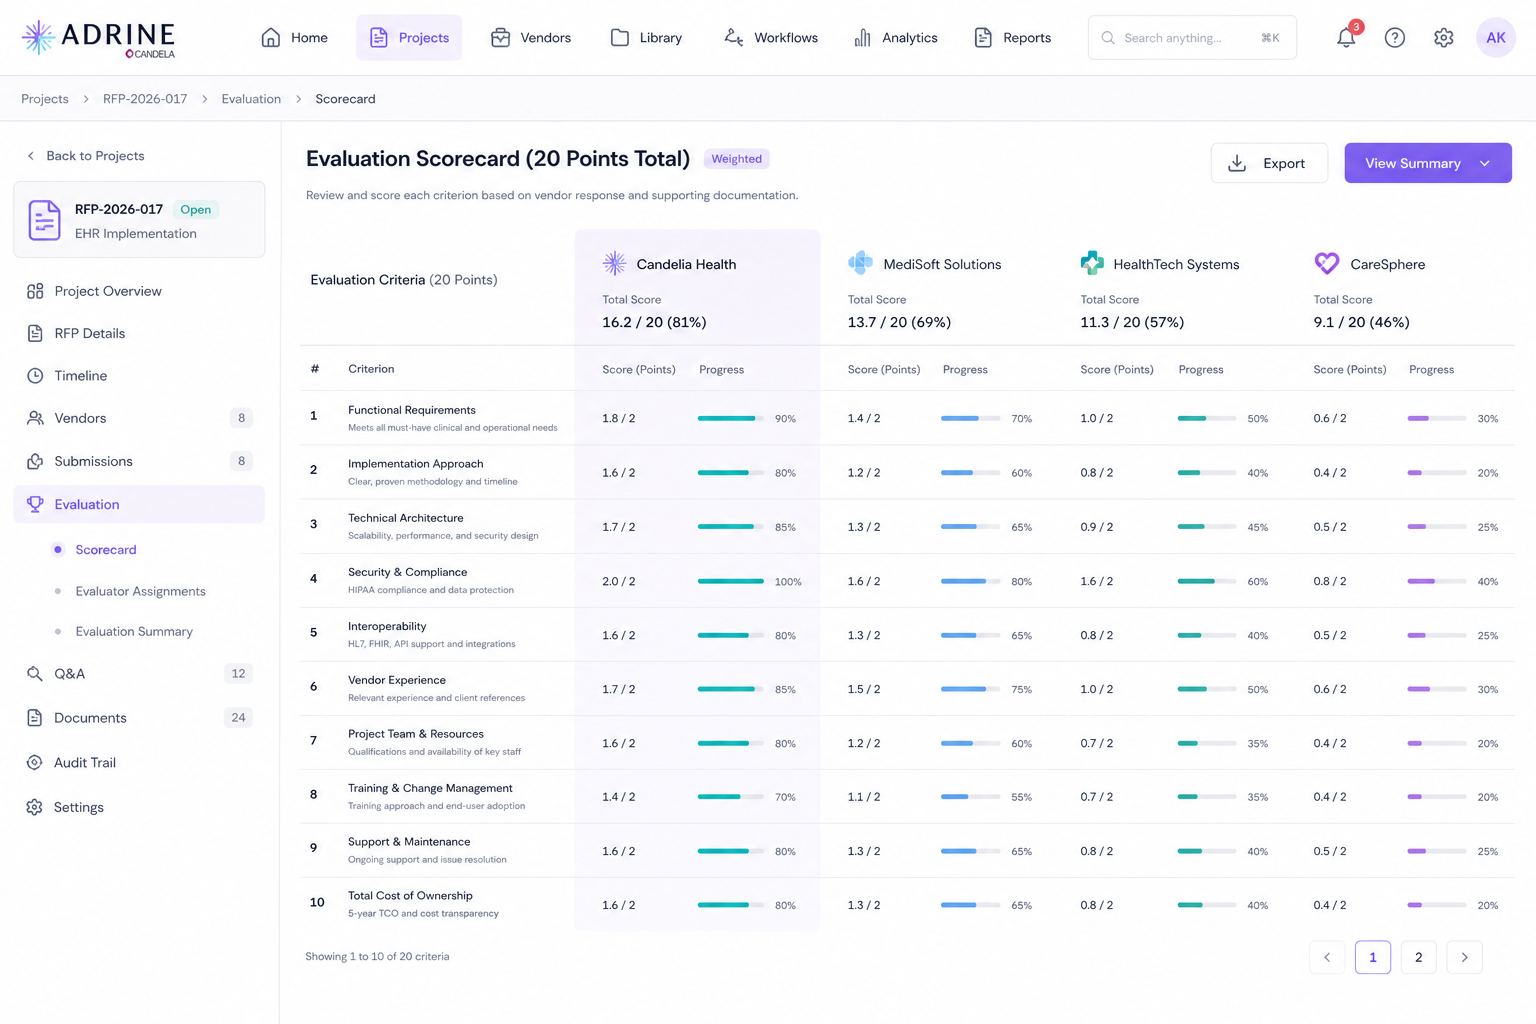
Task: Click the Q&A magnifier icon
Action: 35,674
